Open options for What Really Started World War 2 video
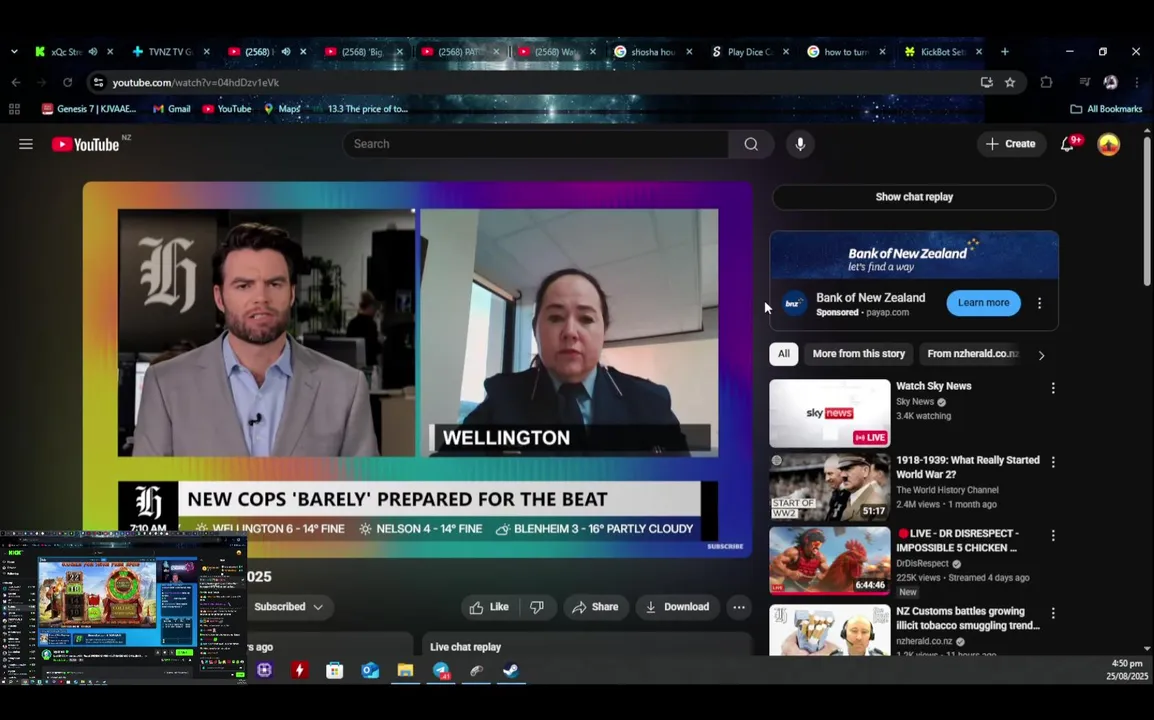1154x720 pixels. pos(1053,462)
